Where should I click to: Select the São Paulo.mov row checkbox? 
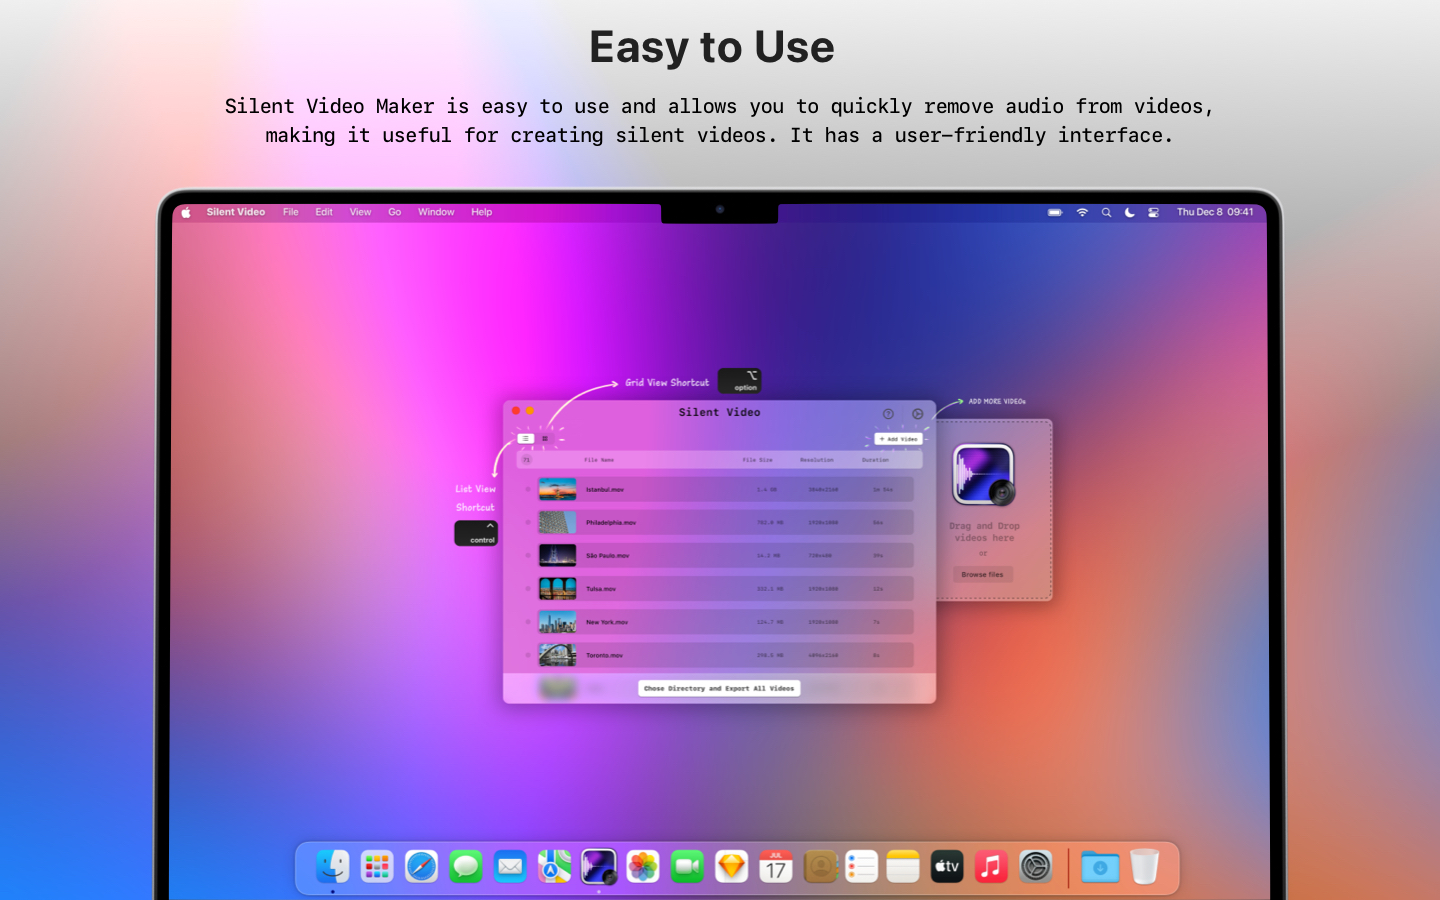528,555
